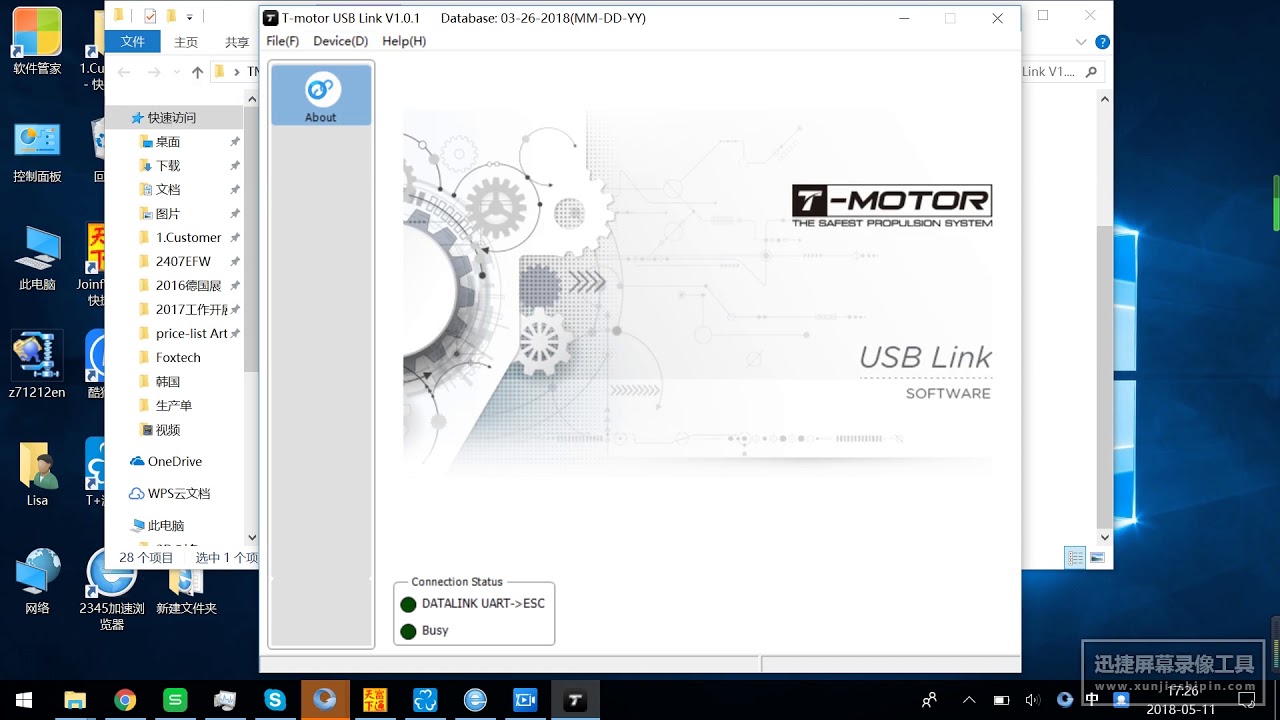The height and width of the screenshot is (720, 1280).
Task: Go up one folder level in Explorer
Action: coord(197,72)
